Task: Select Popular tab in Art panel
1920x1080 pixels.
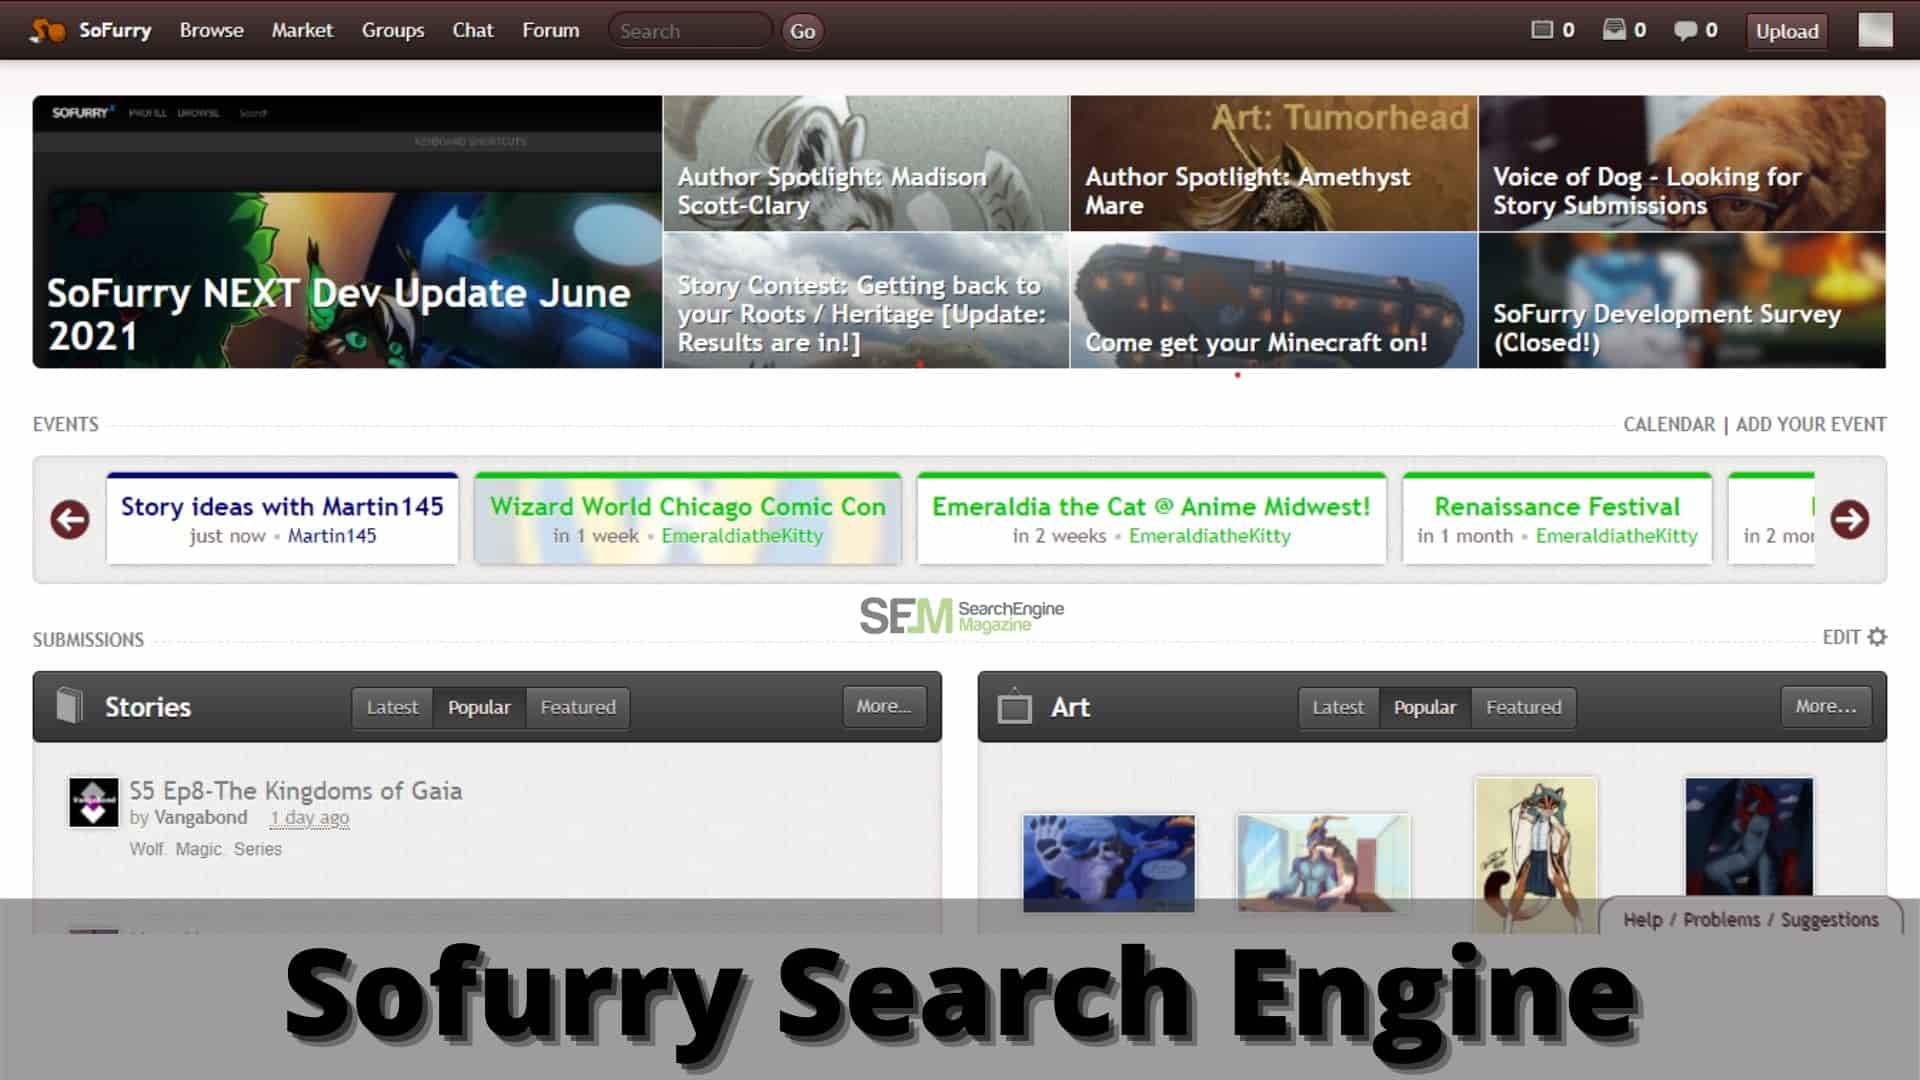Action: pos(1425,707)
